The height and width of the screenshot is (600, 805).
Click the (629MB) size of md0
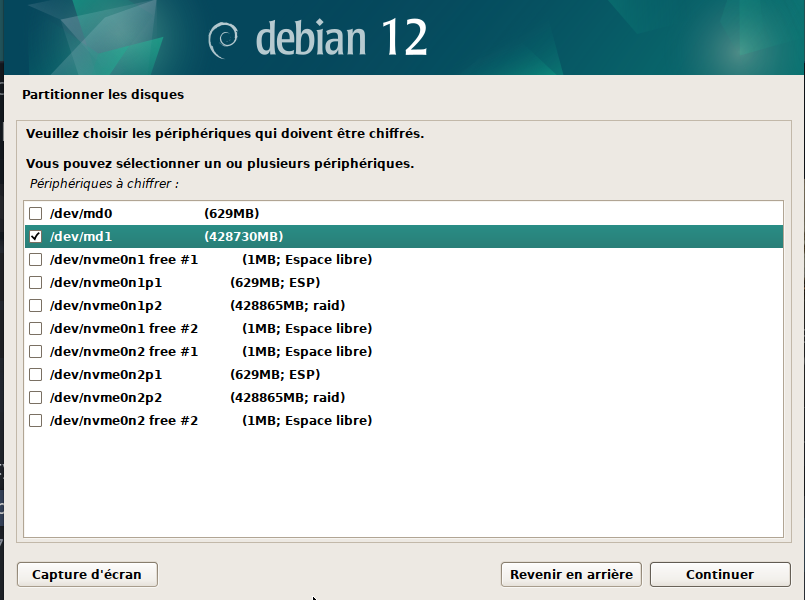click(x=232, y=214)
